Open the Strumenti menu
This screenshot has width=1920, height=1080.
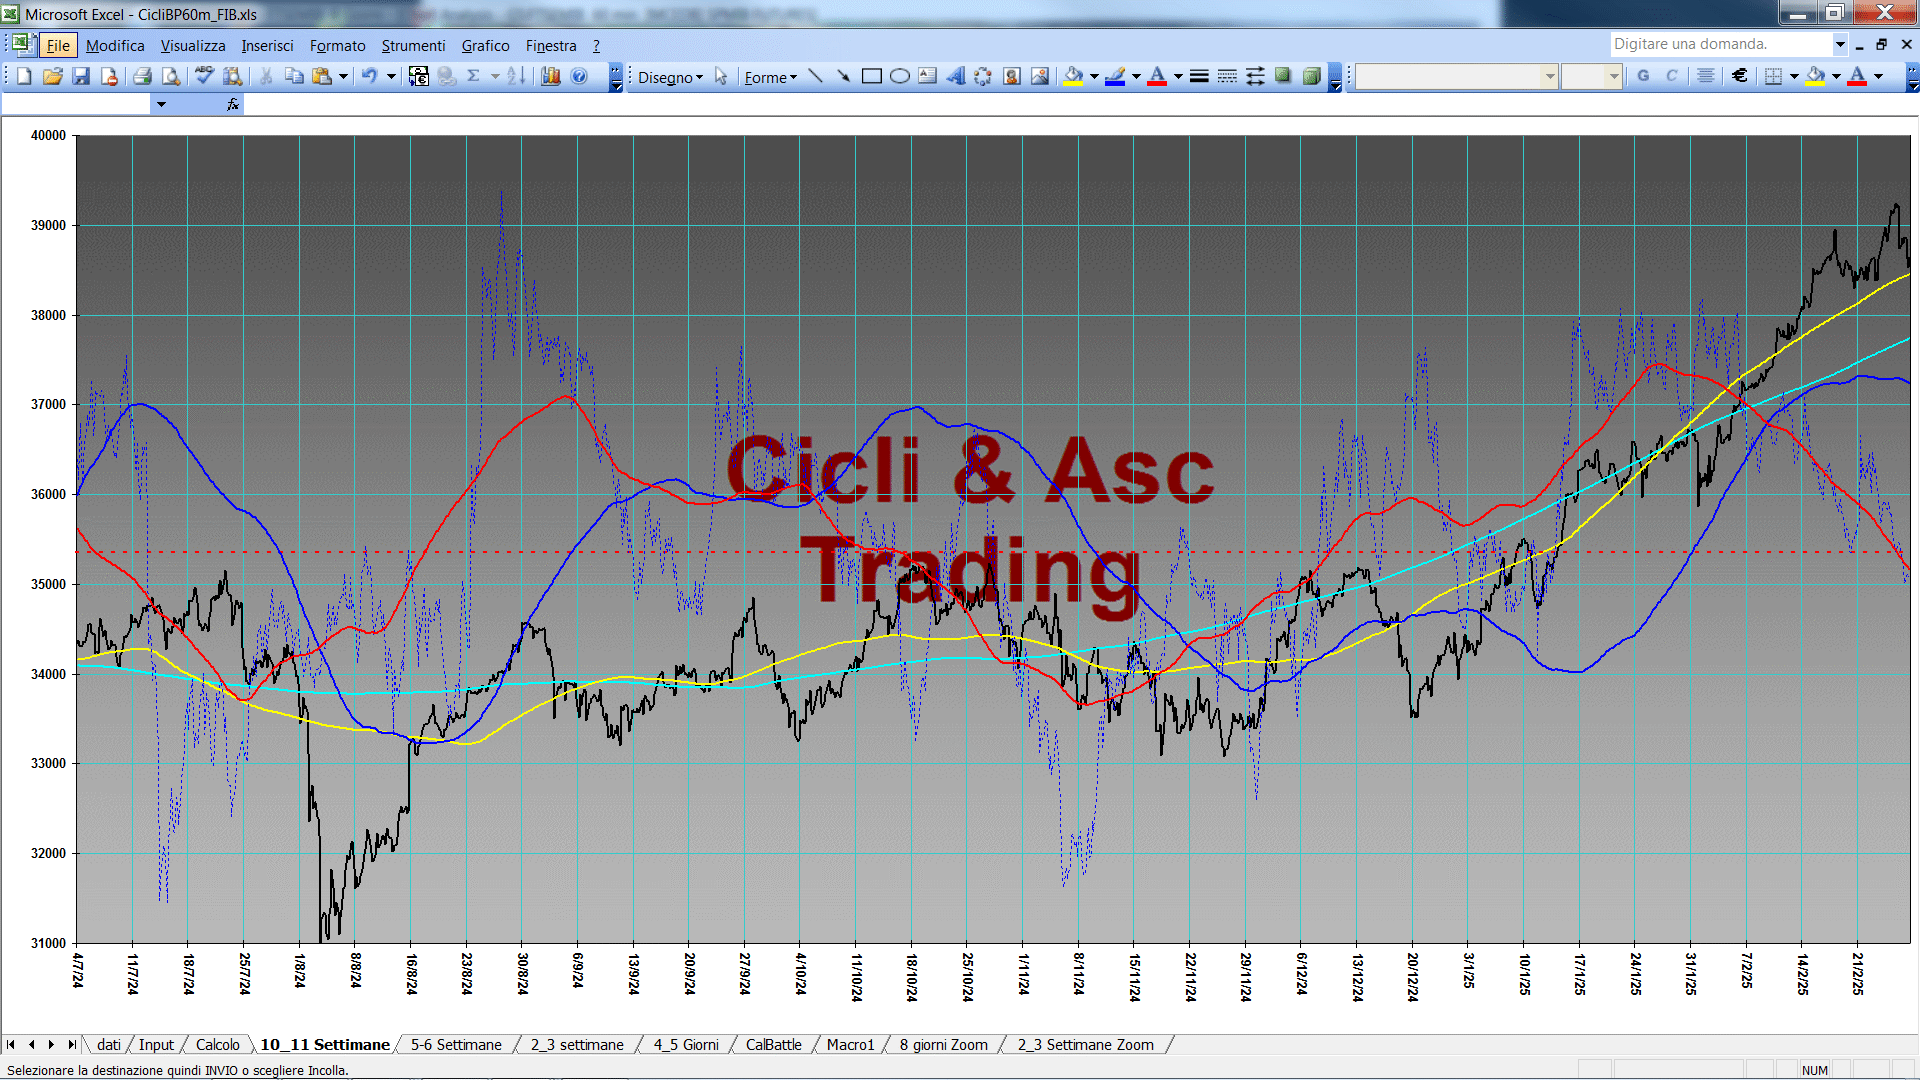pyautogui.click(x=413, y=45)
